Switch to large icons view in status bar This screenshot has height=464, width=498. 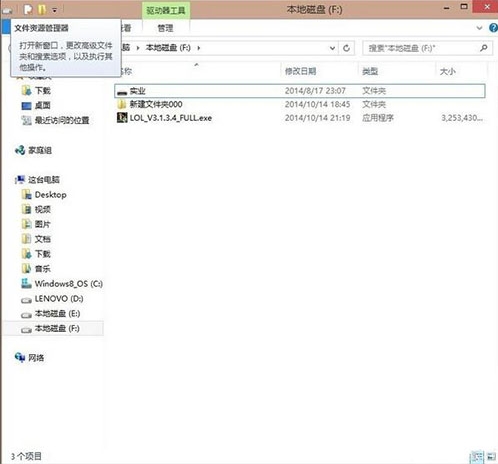coord(491,456)
